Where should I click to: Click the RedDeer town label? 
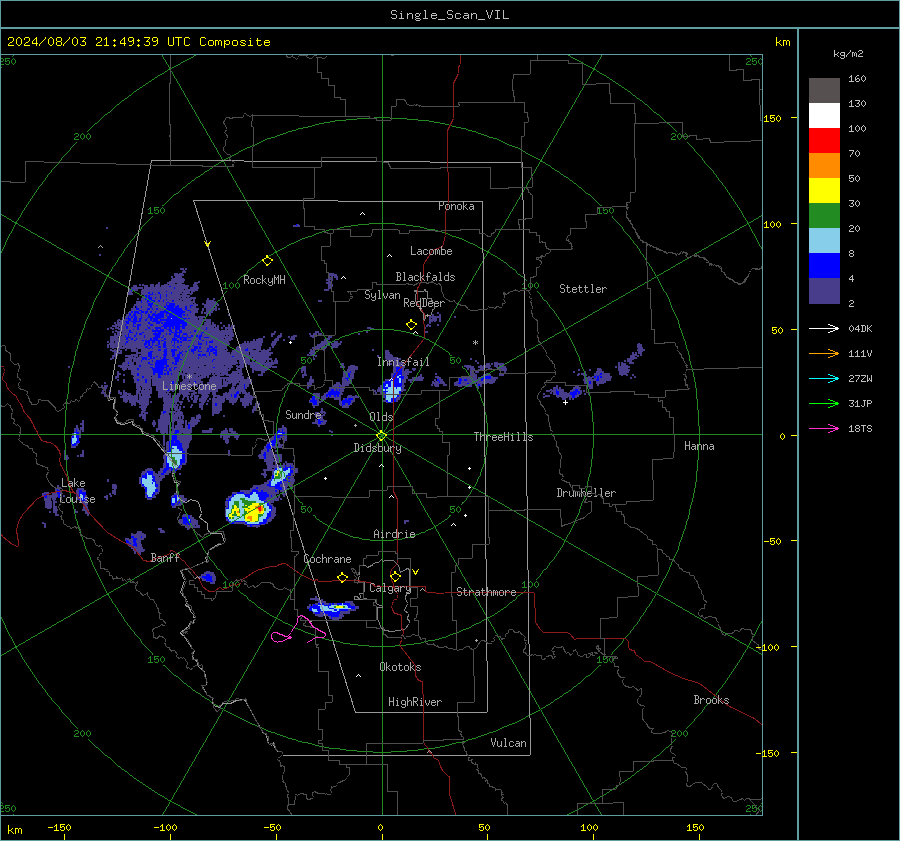click(424, 303)
